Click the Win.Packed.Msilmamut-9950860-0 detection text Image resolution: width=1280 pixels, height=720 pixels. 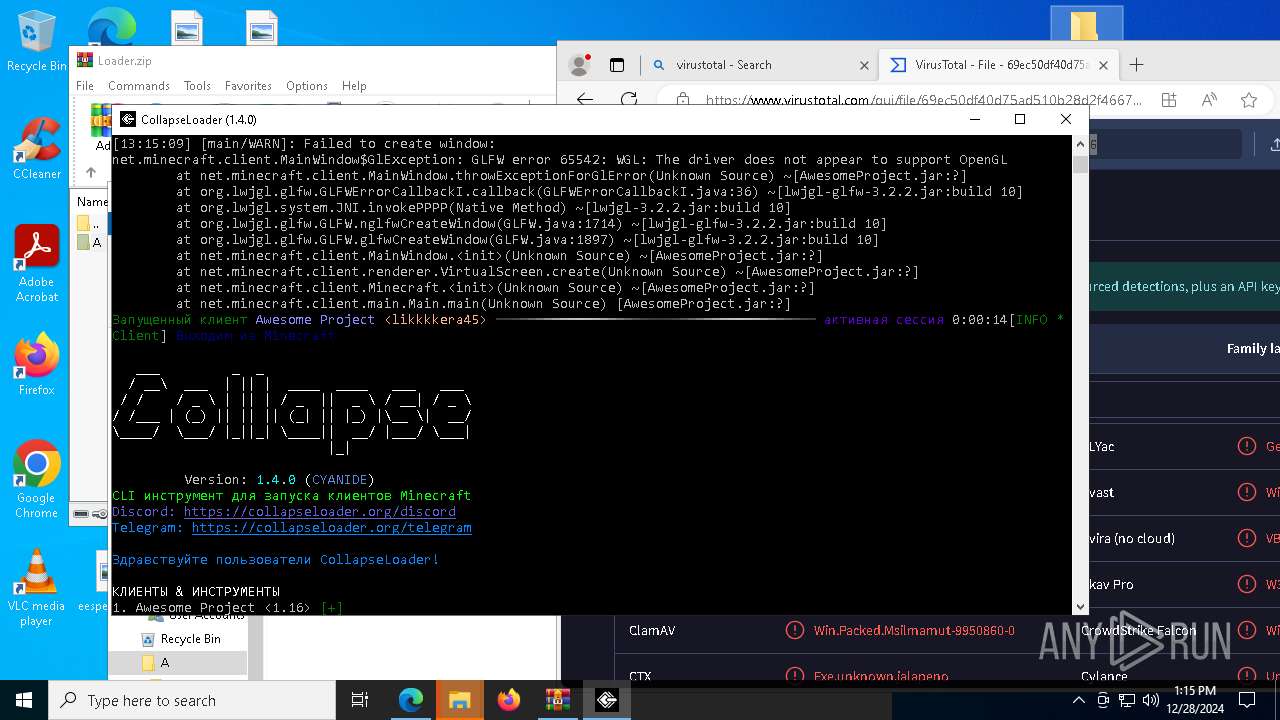coord(914,630)
